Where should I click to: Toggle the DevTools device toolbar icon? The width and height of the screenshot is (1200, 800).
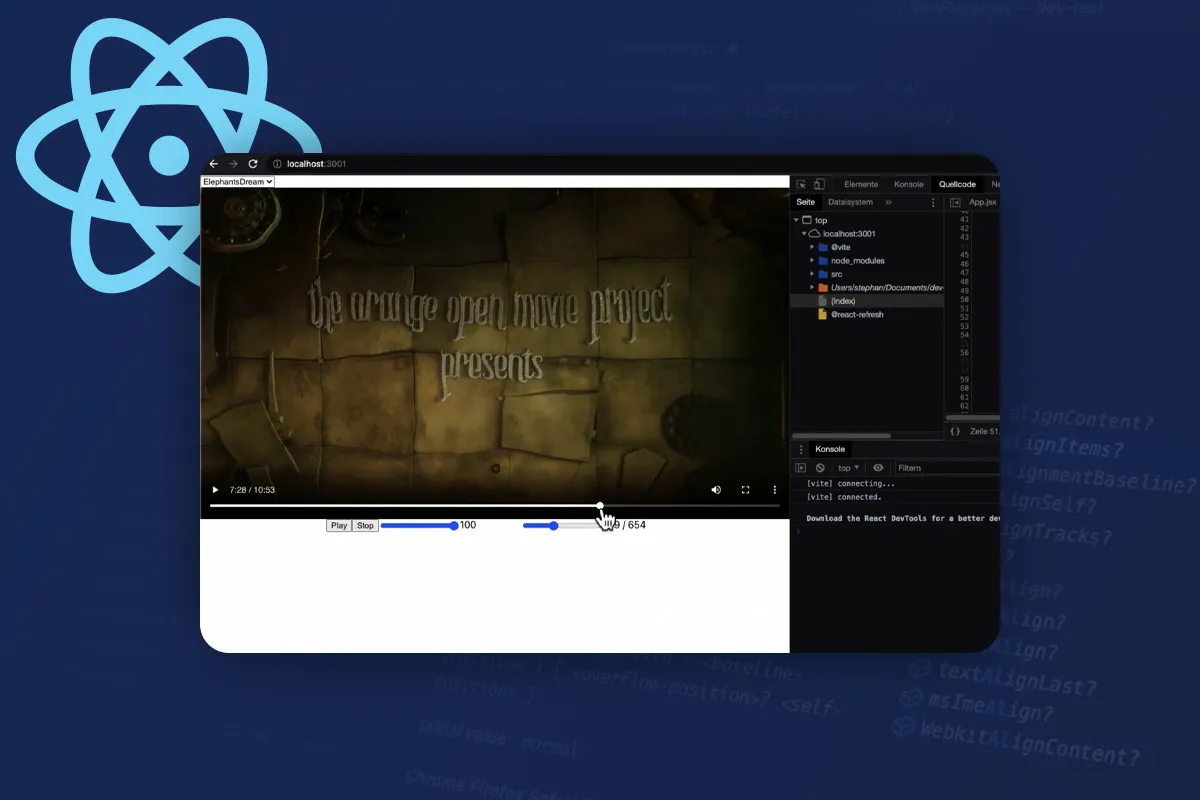pos(819,184)
